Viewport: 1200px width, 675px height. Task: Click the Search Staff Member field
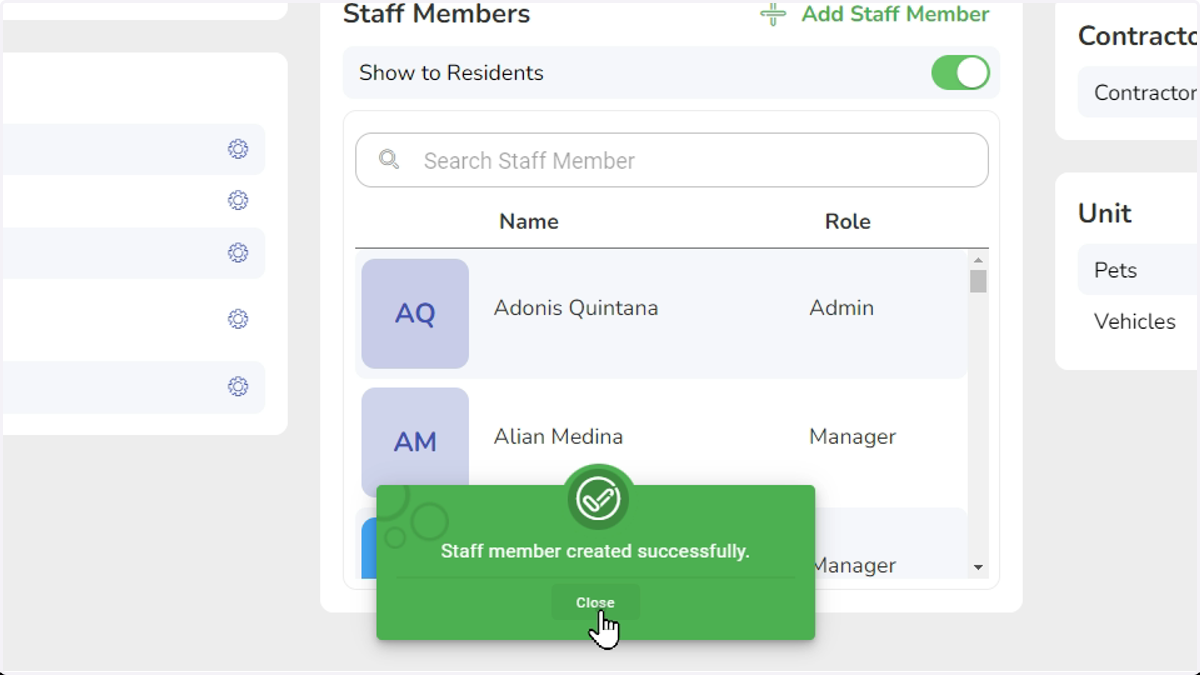coord(672,160)
